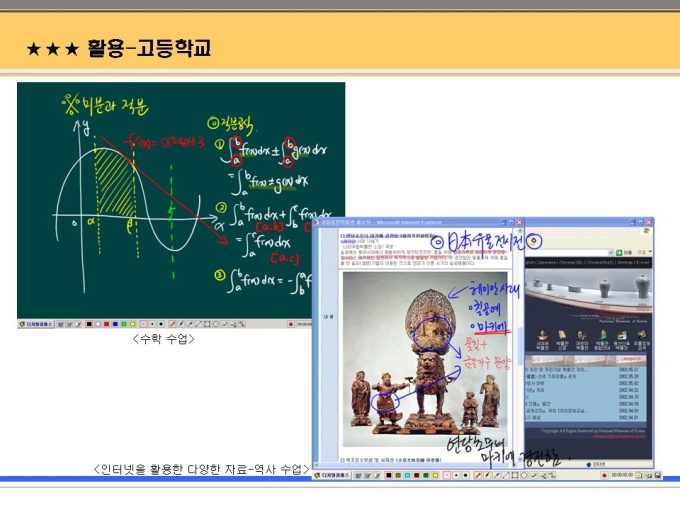This screenshot has width=680, height=510.
Task: Select the highlighter tool on the history toolbar
Action: pyautogui.click(x=497, y=475)
